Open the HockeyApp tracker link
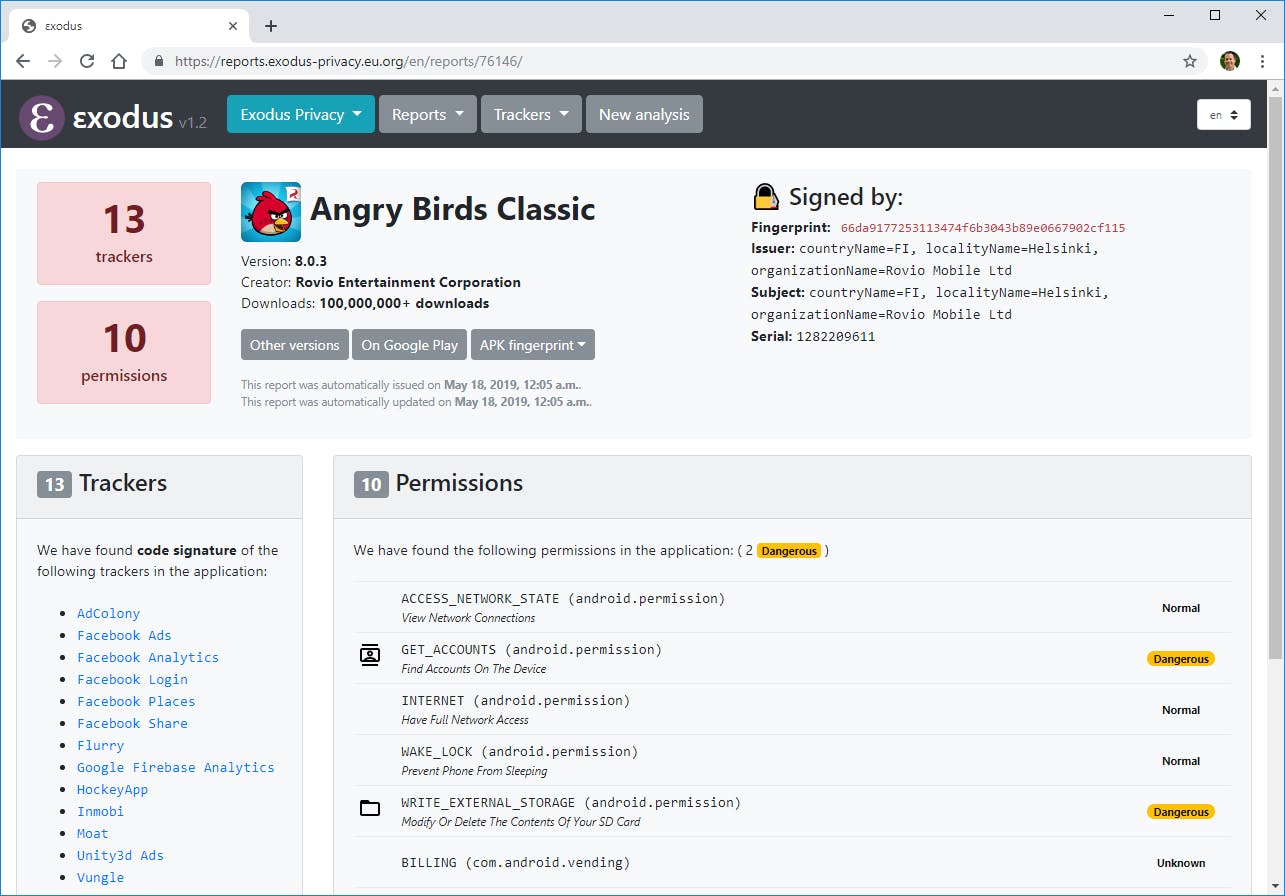 tap(113, 789)
